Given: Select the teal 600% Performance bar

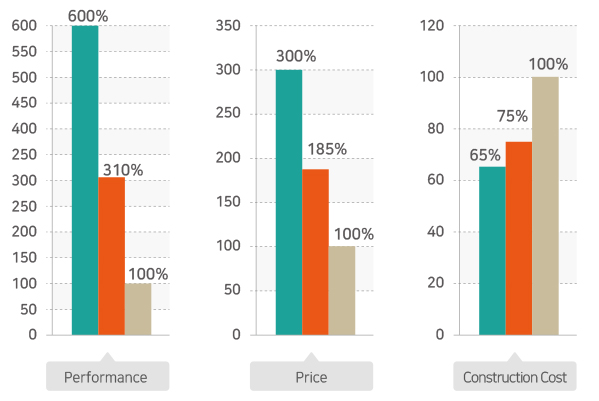Looking at the screenshot, I should click(x=85, y=180).
